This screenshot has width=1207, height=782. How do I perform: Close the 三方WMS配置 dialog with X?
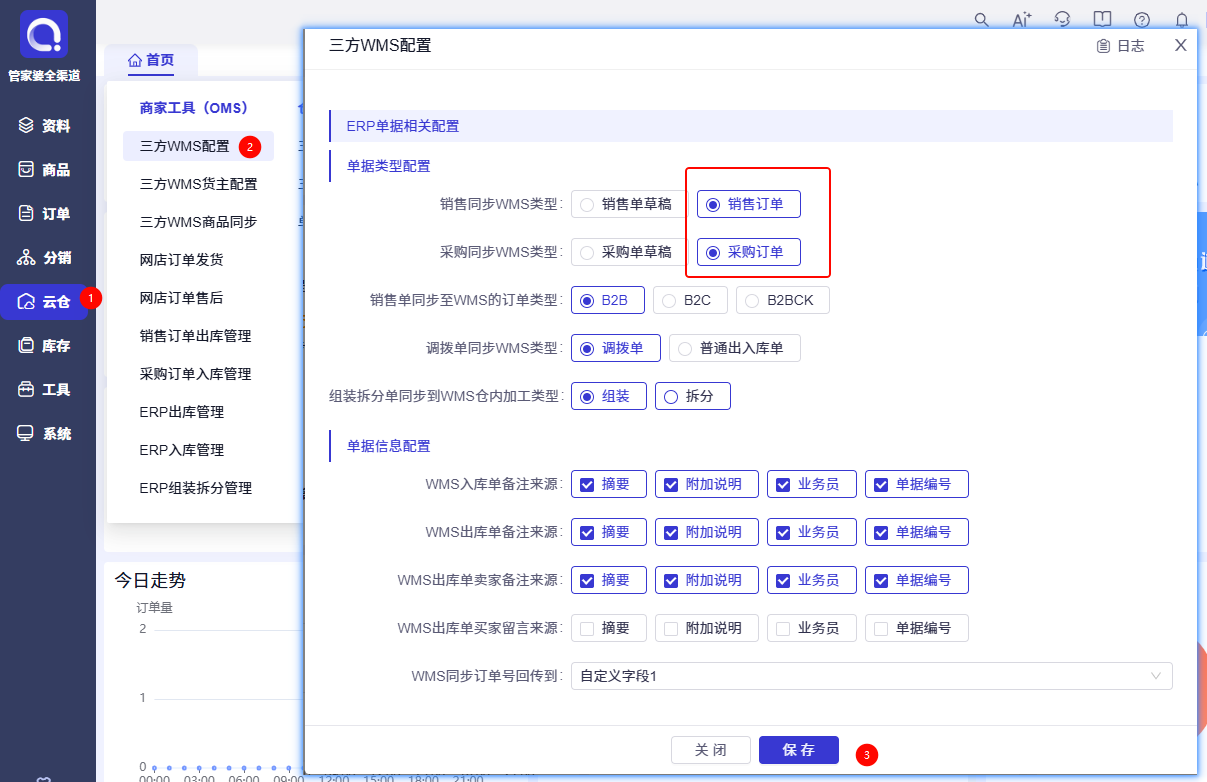coord(1180,45)
